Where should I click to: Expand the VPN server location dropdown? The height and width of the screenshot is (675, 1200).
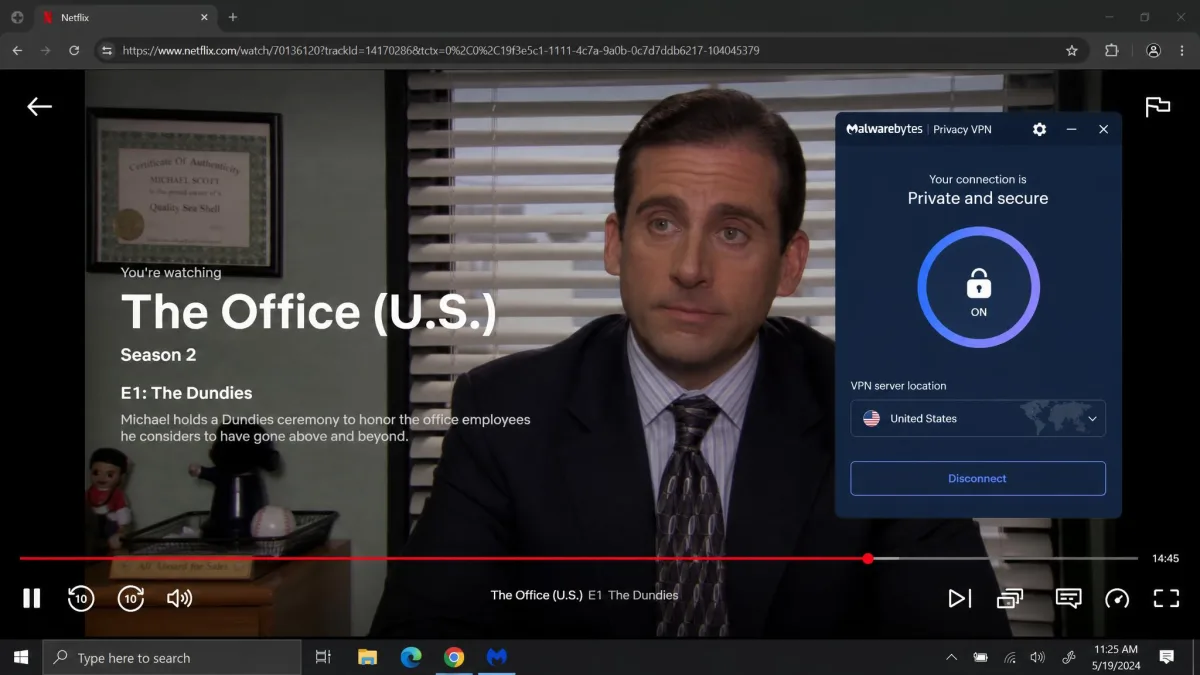[978, 418]
